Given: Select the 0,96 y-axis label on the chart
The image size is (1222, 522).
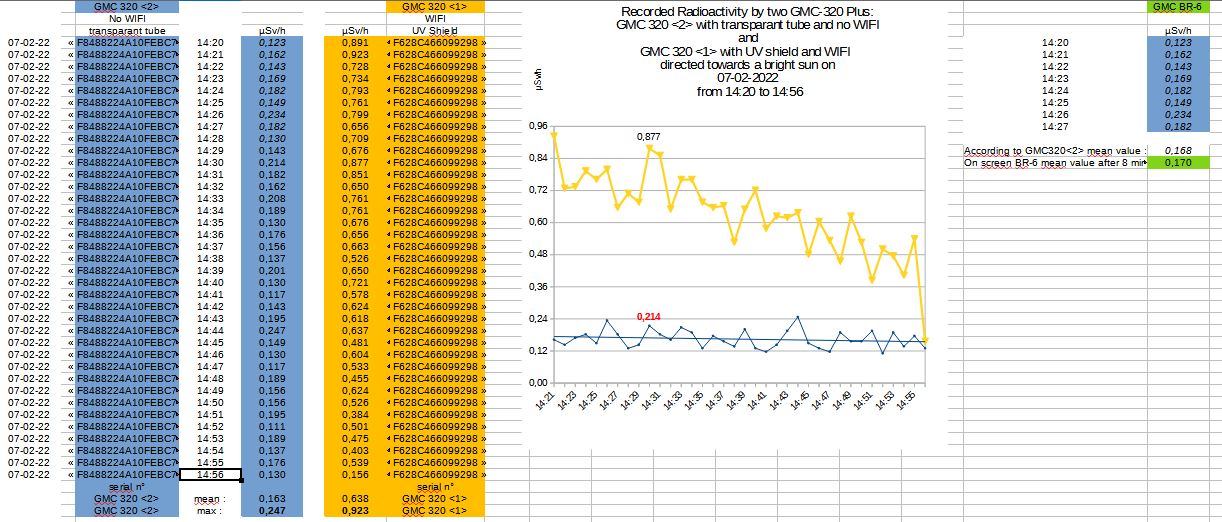Looking at the screenshot, I should point(538,126).
